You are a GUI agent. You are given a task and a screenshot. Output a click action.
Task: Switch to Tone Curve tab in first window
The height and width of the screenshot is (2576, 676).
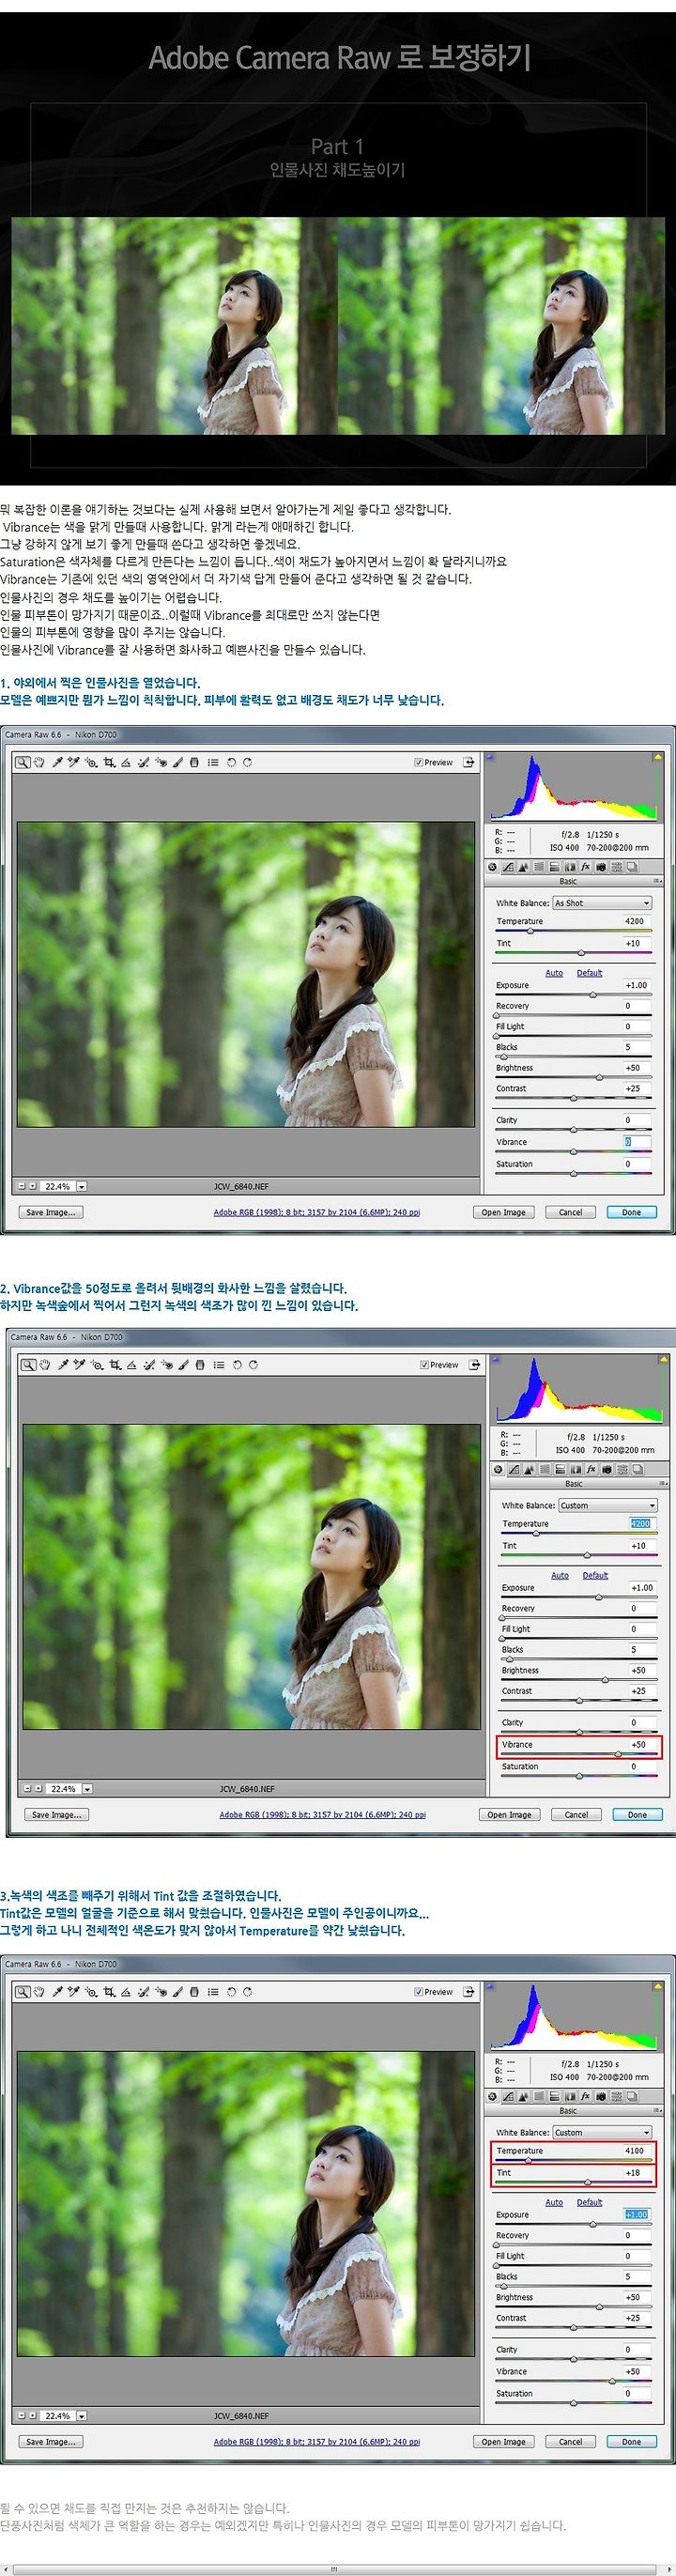pyautogui.click(x=508, y=867)
